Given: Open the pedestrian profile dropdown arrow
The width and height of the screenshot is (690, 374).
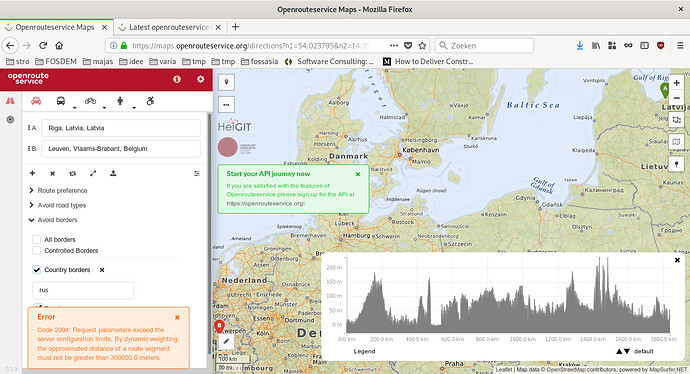Looking at the screenshot, I should [x=134, y=107].
